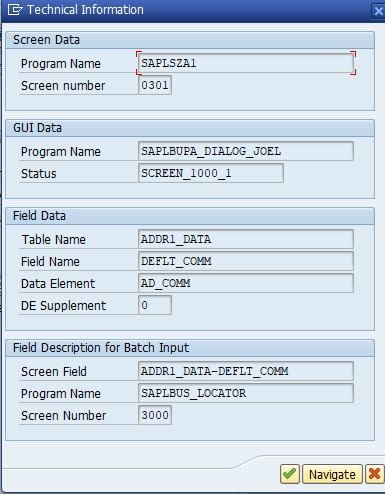Select the Table Name field ADDR1_DATA

[x=246, y=239]
